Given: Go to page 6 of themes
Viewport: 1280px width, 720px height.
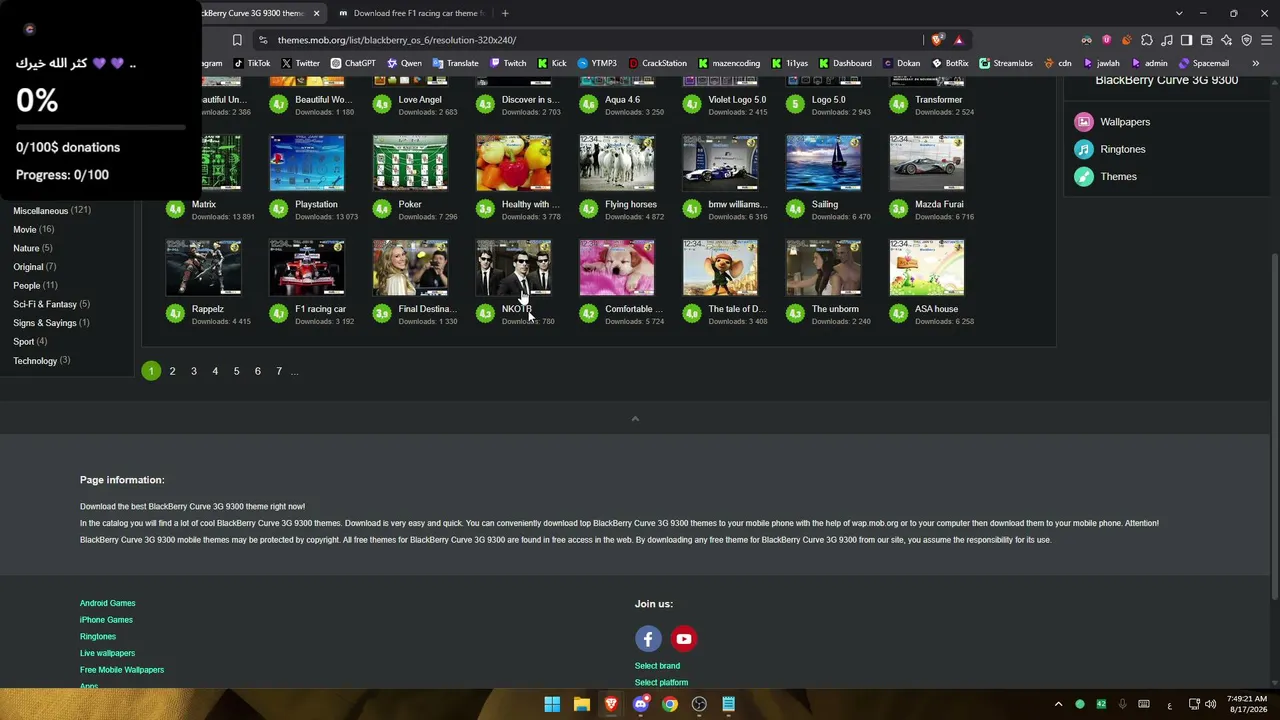Looking at the screenshot, I should [x=258, y=371].
